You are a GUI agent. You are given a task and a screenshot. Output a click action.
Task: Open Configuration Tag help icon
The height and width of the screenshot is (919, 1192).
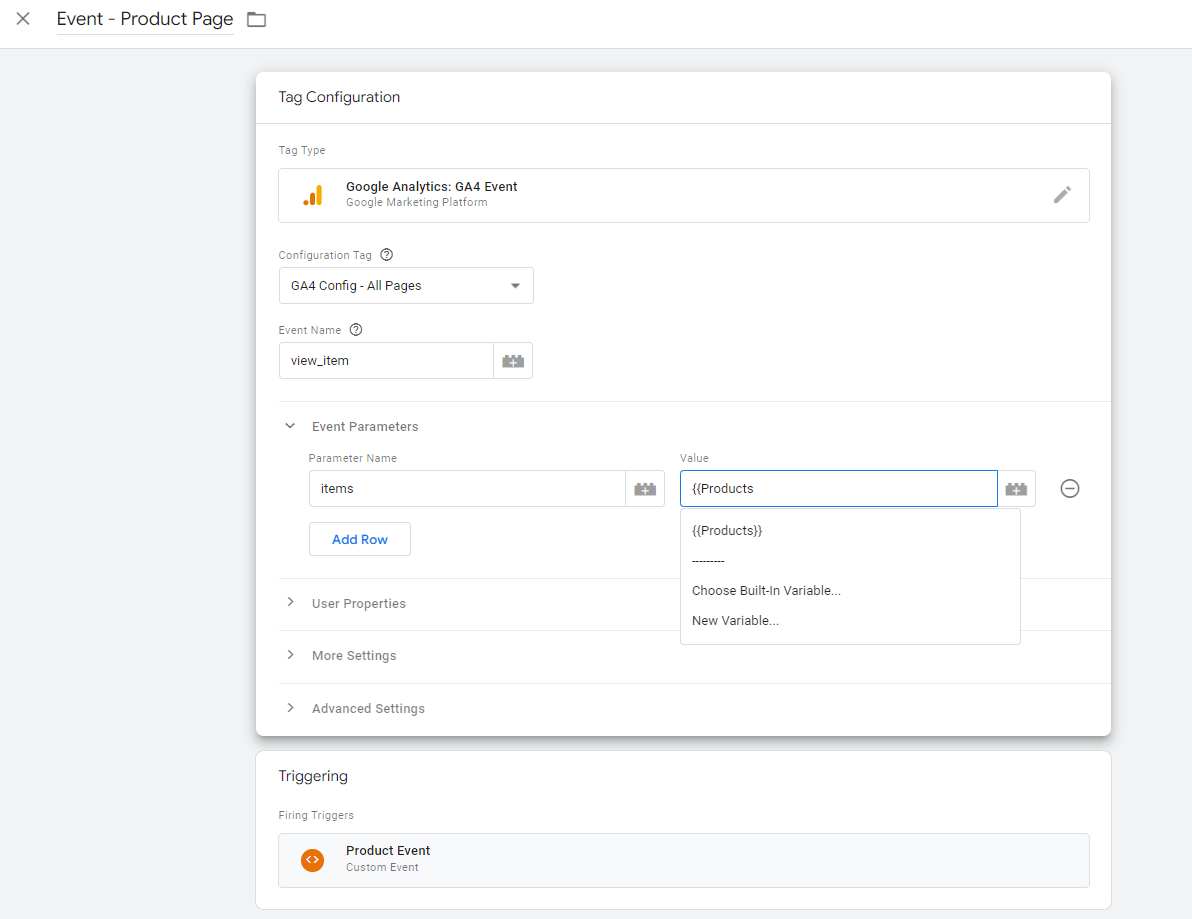pos(387,255)
